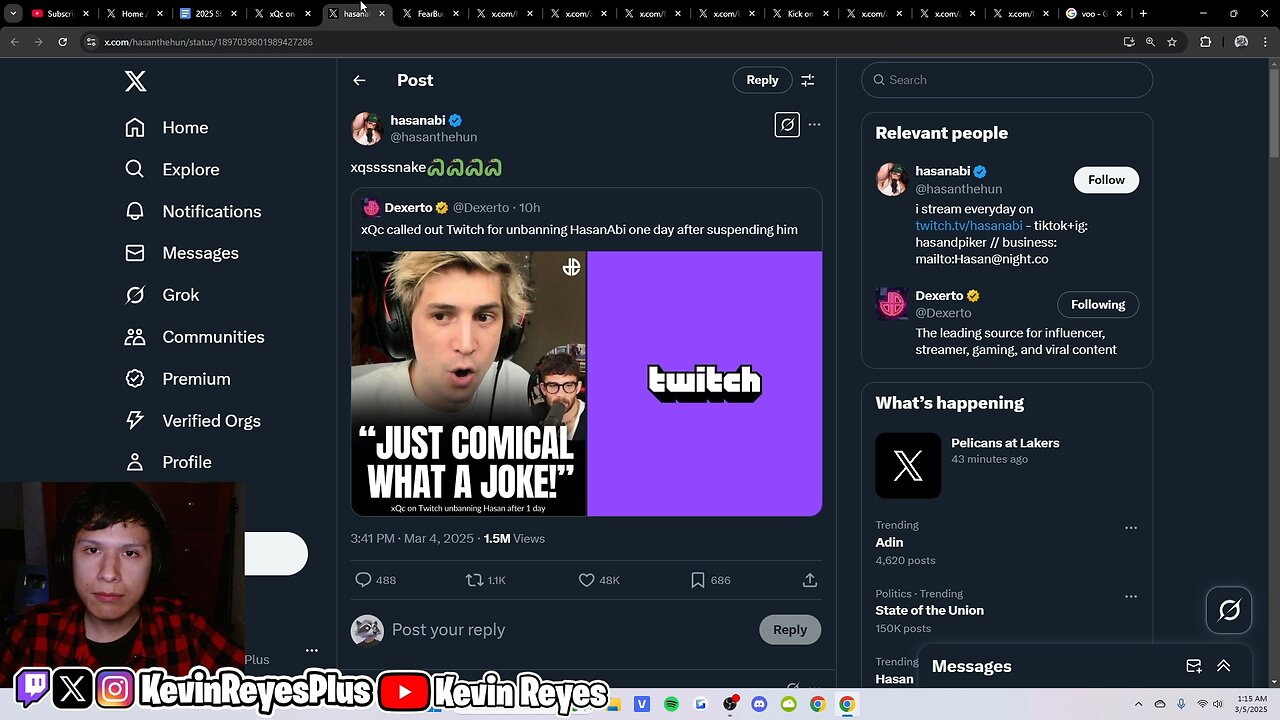Click the address bar URL
Image resolution: width=1280 pixels, height=720 pixels.
pos(208,42)
